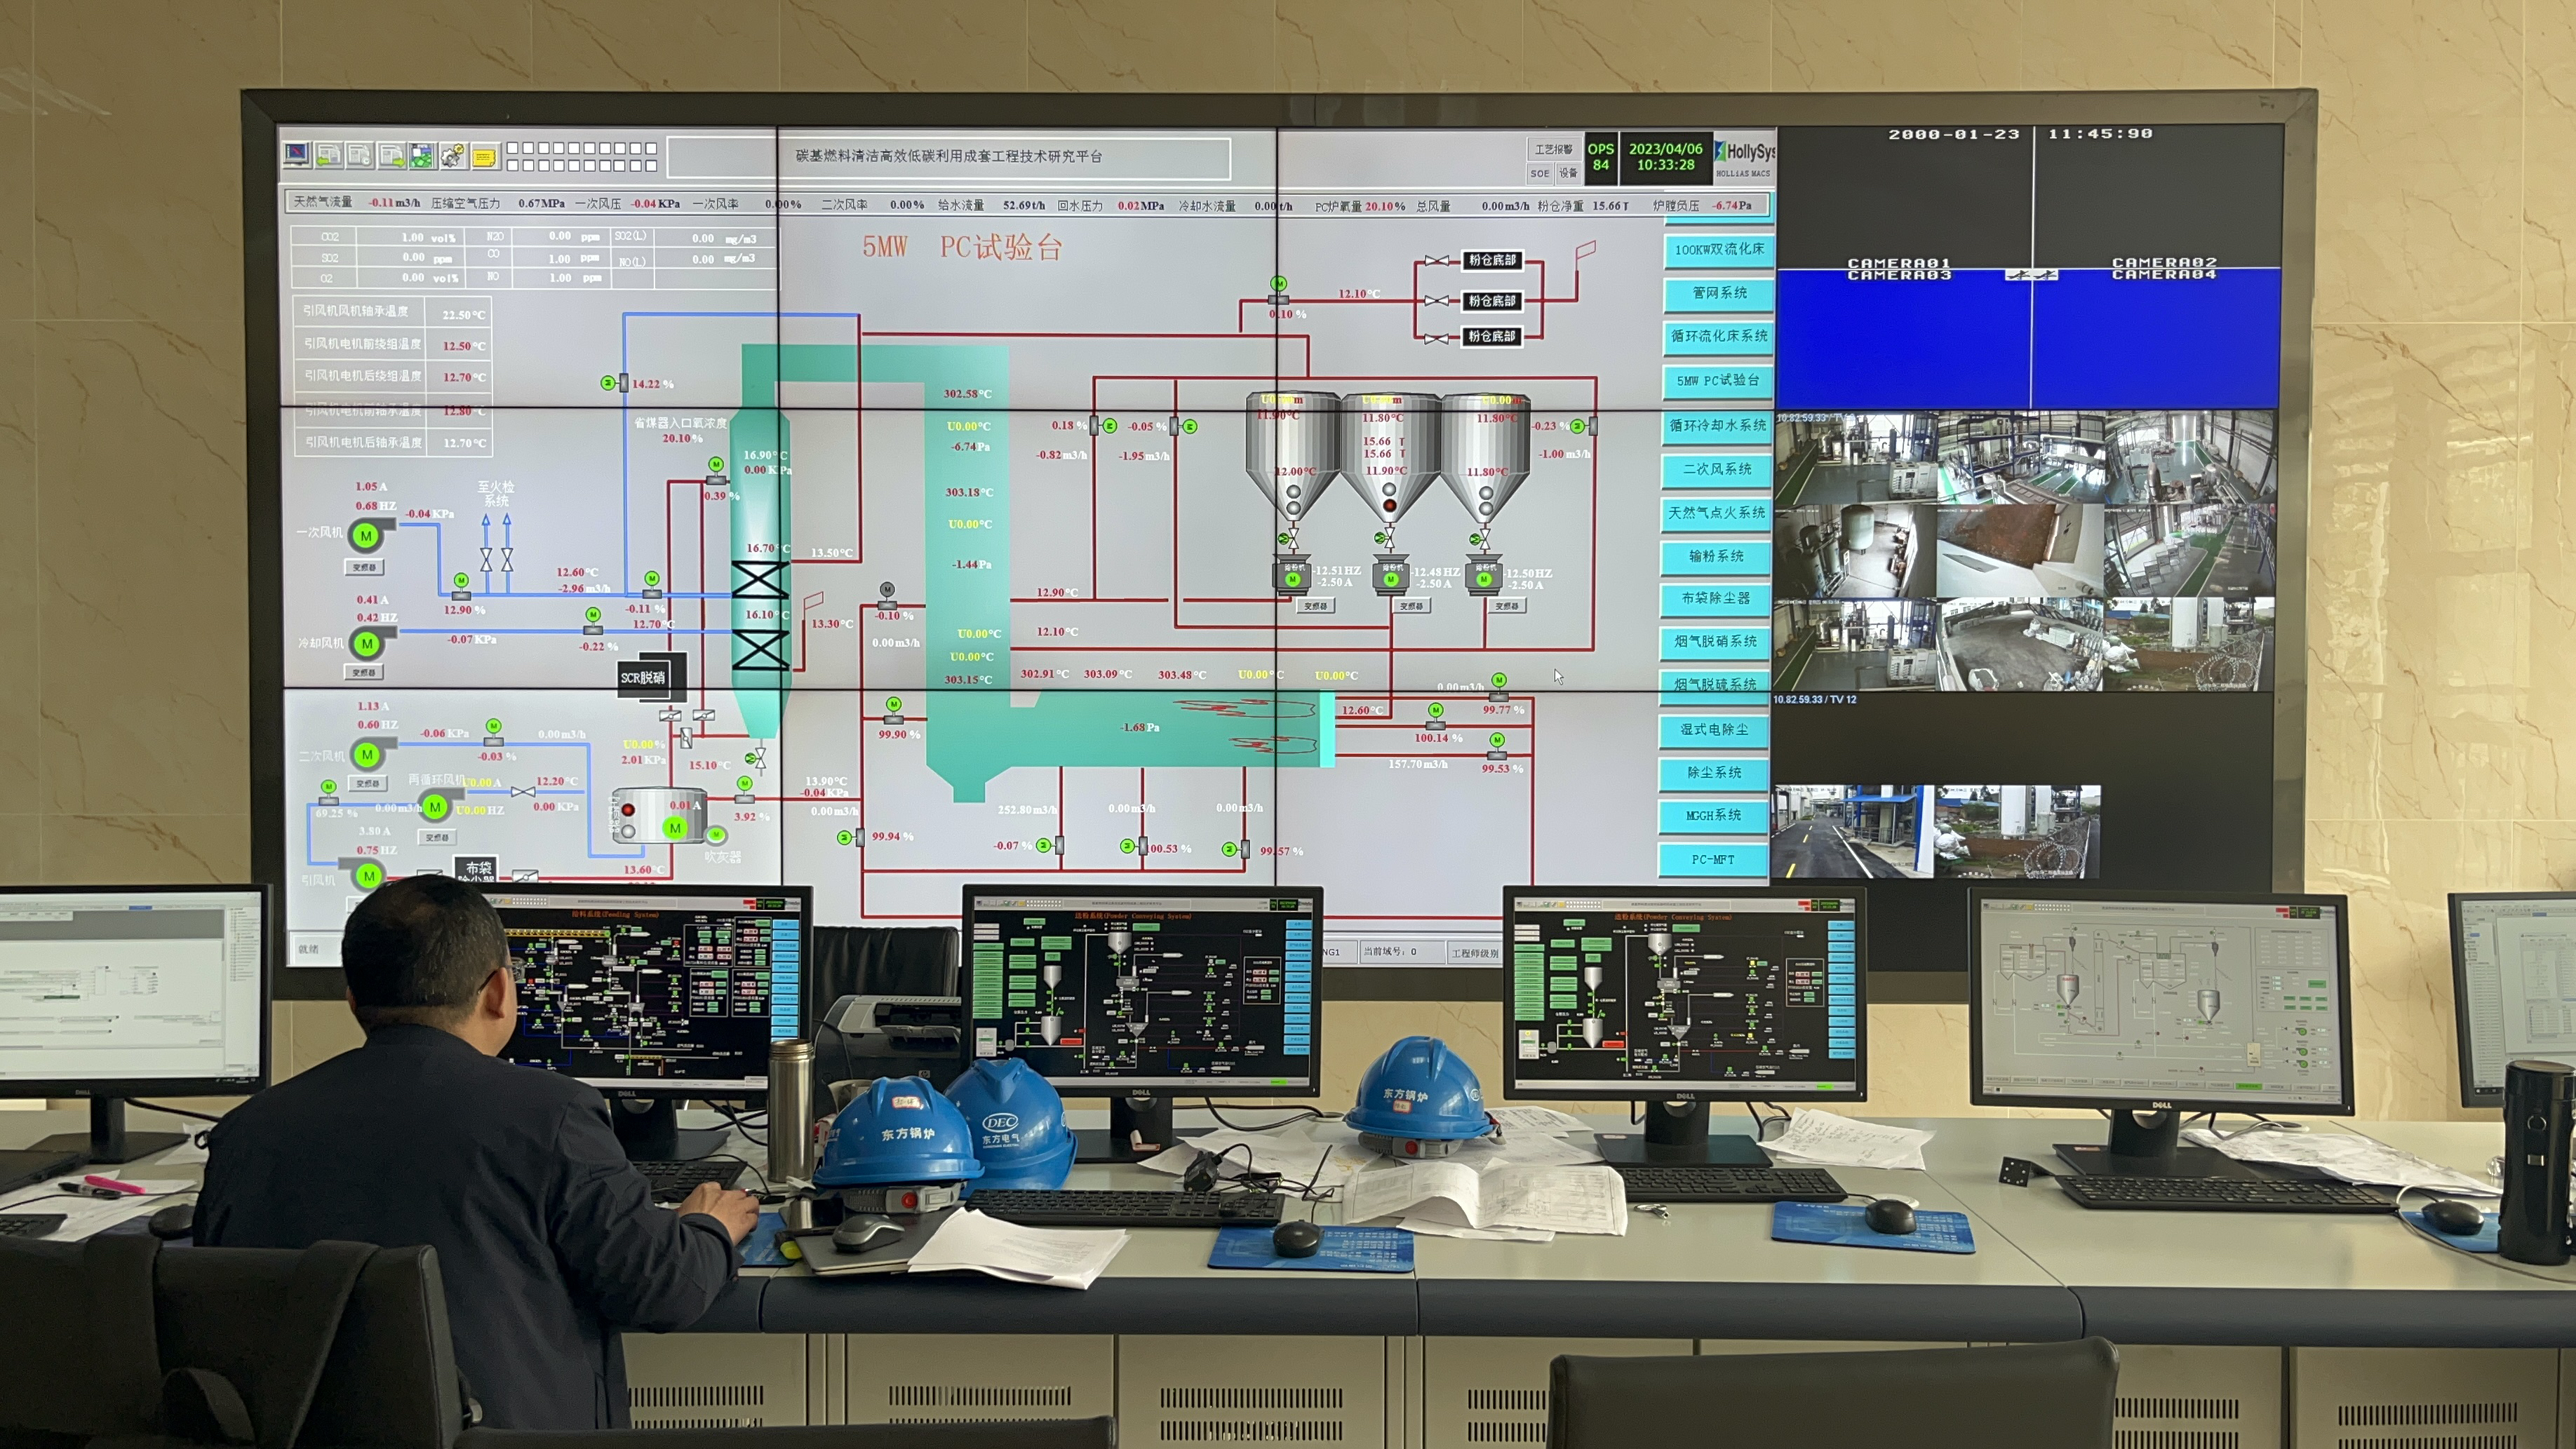Click the 冷却风机 motor M icon
The height and width of the screenshot is (1449, 2576).
(367, 643)
